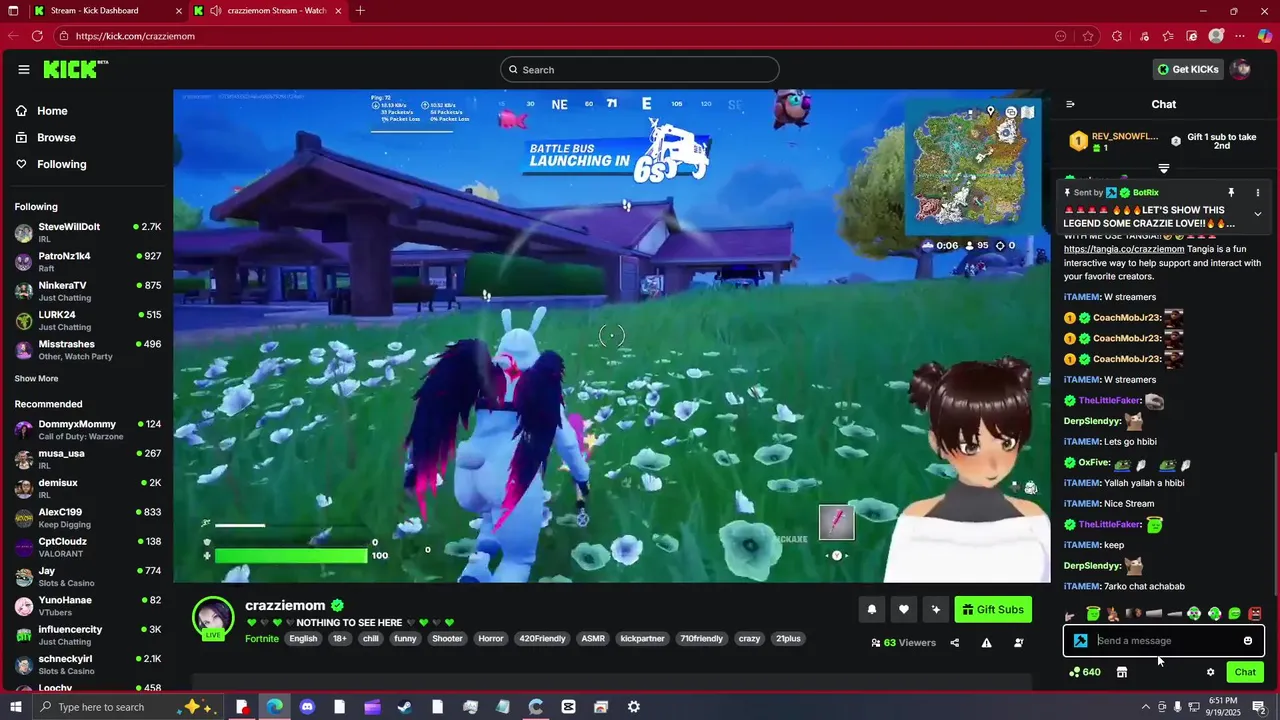Open Misstrashes channel in Following
This screenshot has width=1280, height=720.
click(x=88, y=349)
